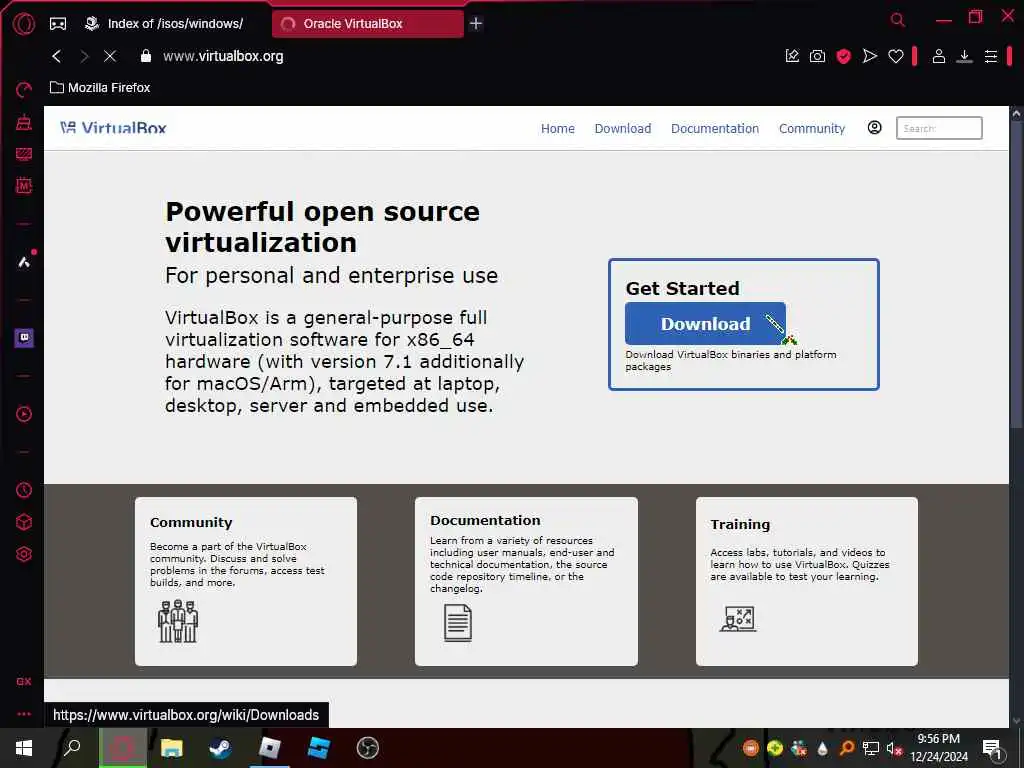Screen dimensions: 1024x768
Task: Take a snapshot with the camera icon
Action: [817, 56]
